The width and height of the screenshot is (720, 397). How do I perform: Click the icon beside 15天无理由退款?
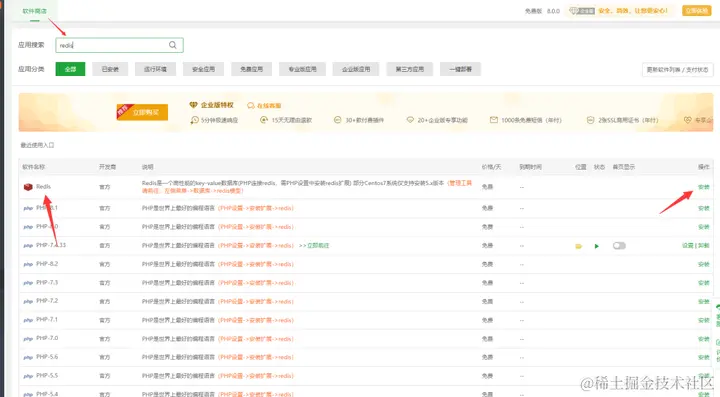click(264, 120)
